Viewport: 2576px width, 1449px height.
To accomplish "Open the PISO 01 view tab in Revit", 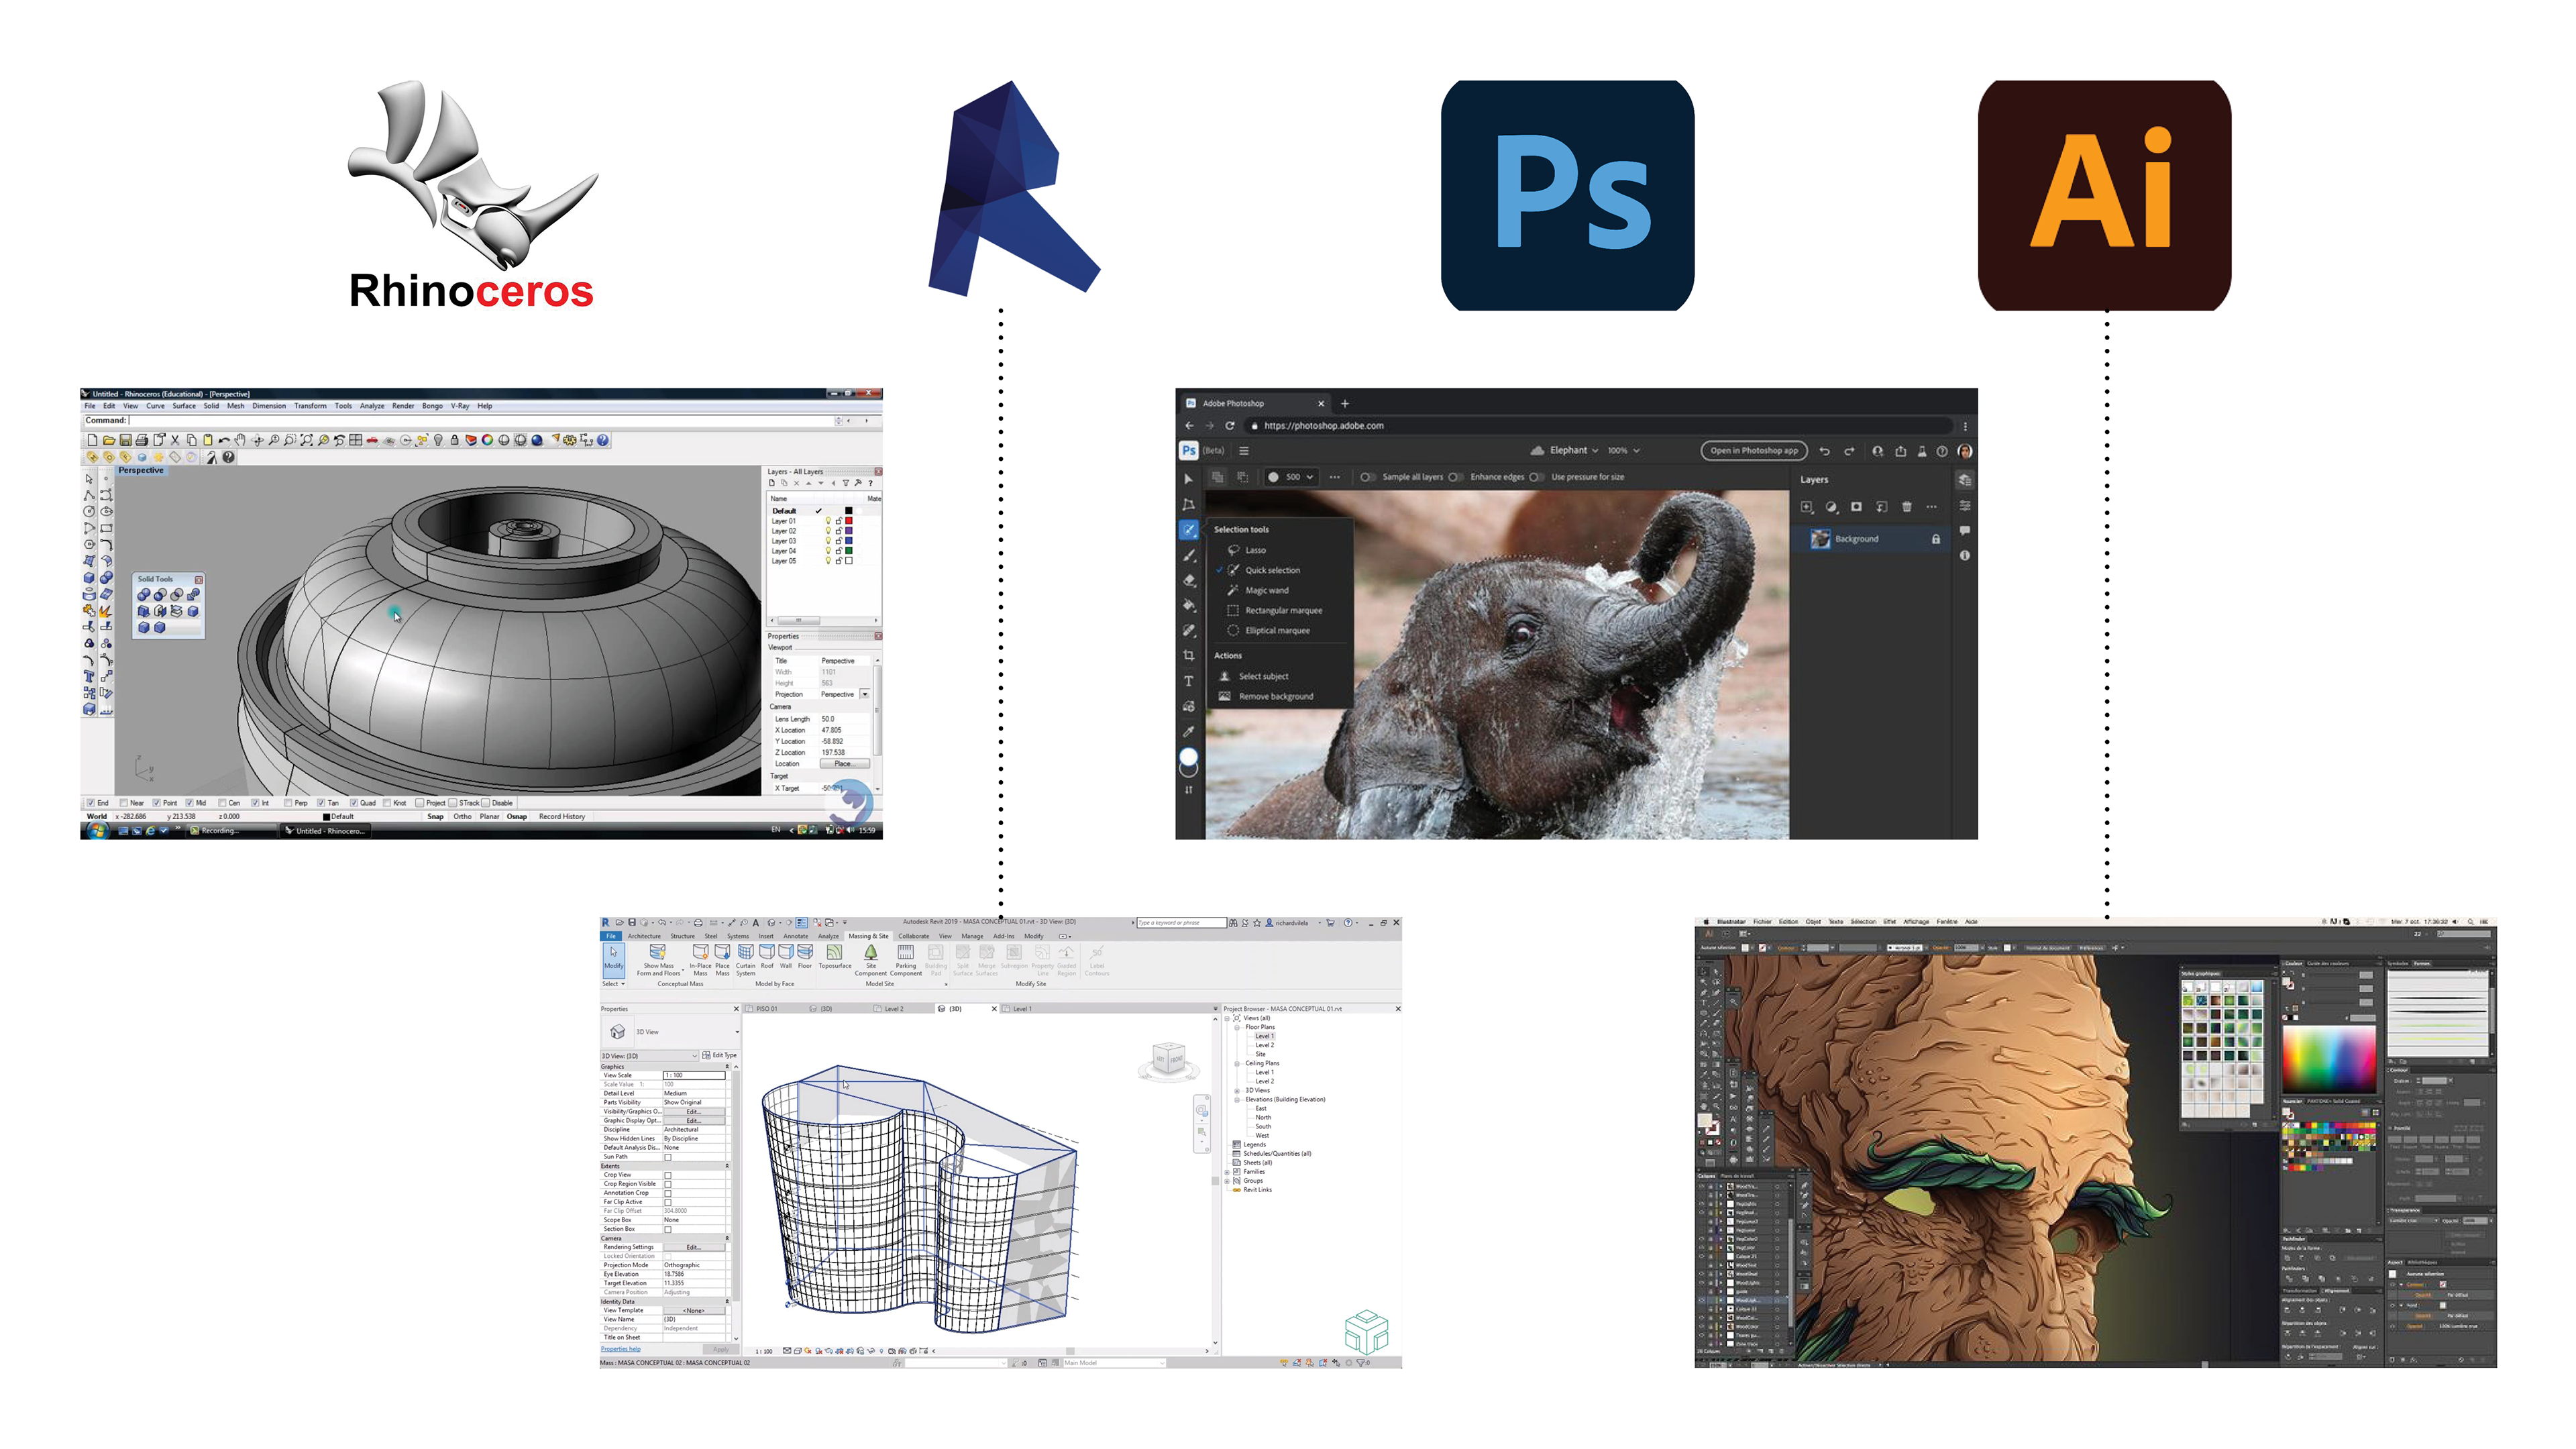I will pyautogui.click(x=762, y=1009).
